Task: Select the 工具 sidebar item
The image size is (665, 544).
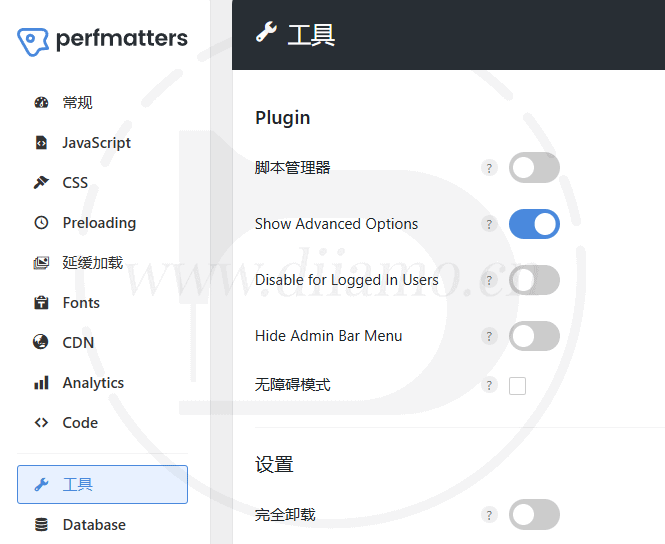Action: point(102,484)
